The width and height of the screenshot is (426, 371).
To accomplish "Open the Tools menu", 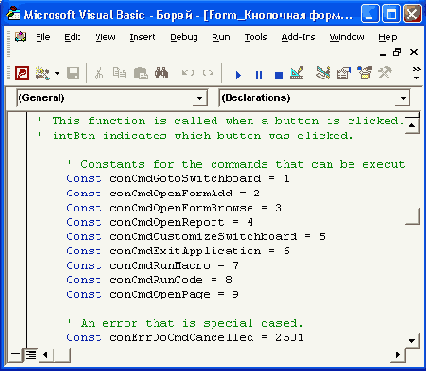I will tap(256, 37).
